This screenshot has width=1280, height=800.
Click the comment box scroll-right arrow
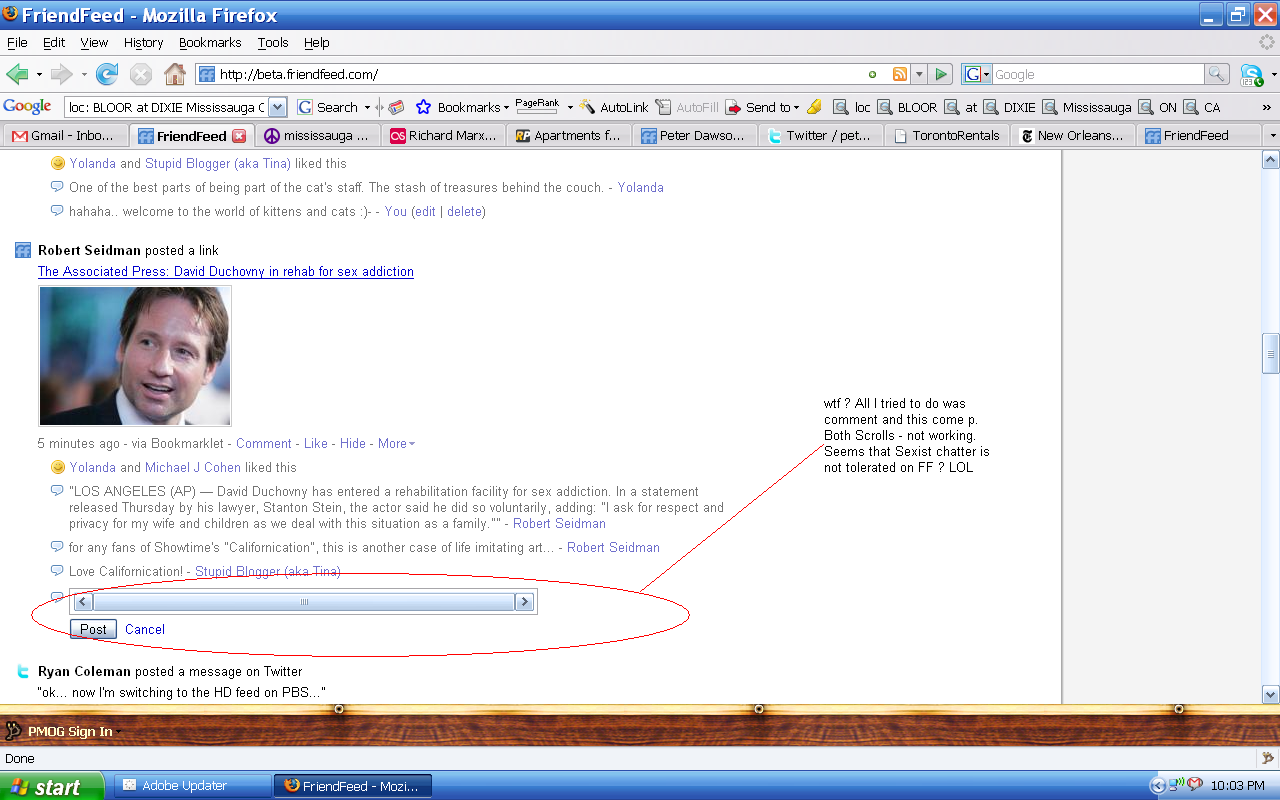coord(524,602)
